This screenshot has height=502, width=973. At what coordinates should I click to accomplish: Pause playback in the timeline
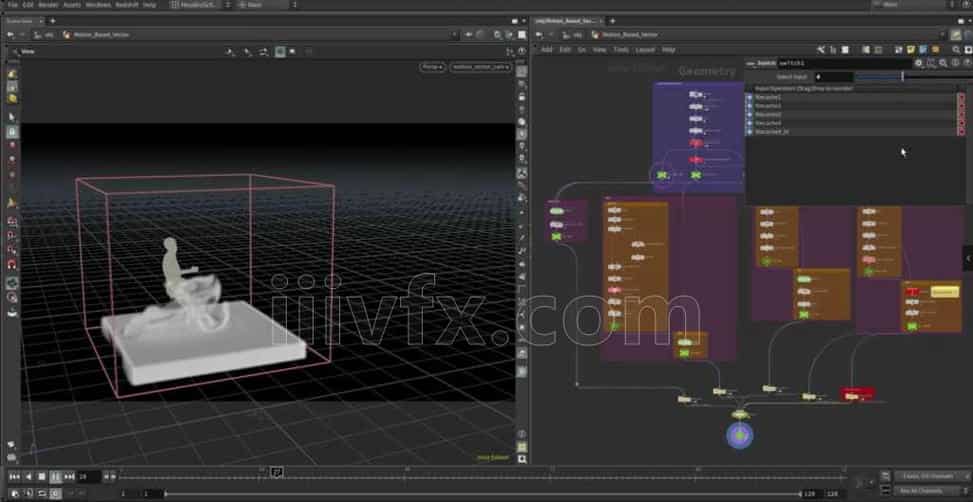point(55,477)
